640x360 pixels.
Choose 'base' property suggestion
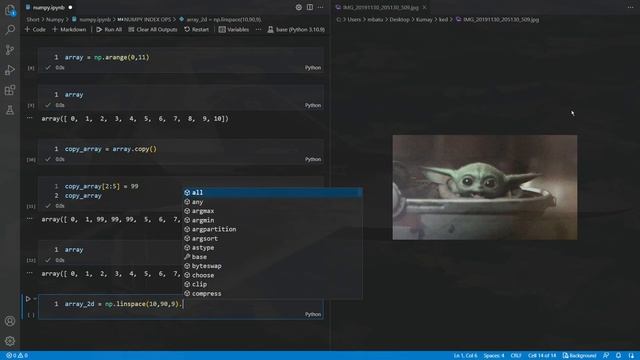click(x=272, y=257)
